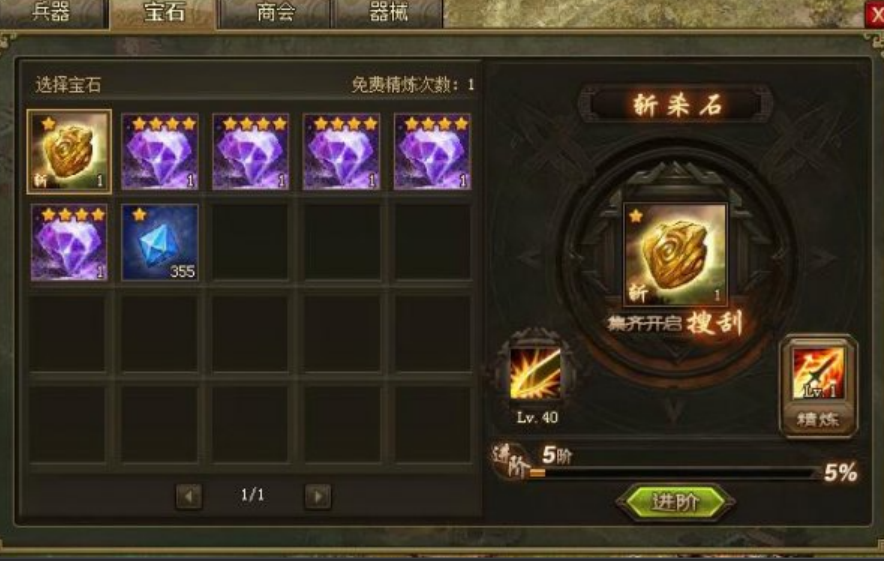Switch to the 商会 tab
This screenshot has height=561, width=884.
275,14
